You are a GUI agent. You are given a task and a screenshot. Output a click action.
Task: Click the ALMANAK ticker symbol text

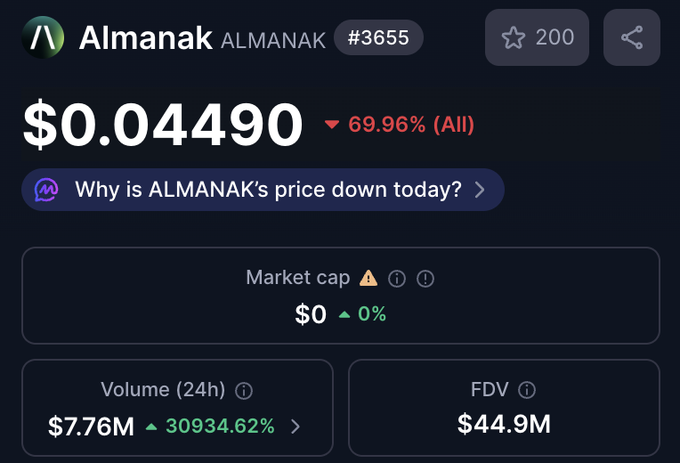[x=272, y=39]
